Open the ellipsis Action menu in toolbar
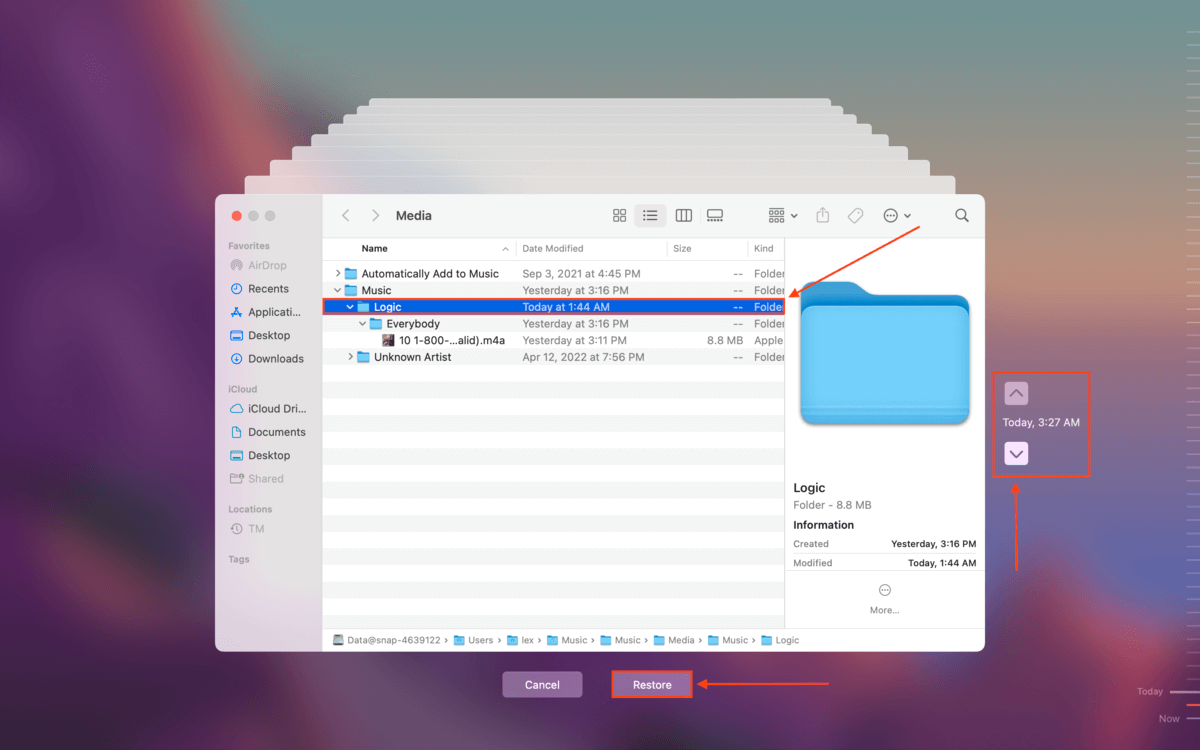The width and height of the screenshot is (1200, 750). point(897,216)
